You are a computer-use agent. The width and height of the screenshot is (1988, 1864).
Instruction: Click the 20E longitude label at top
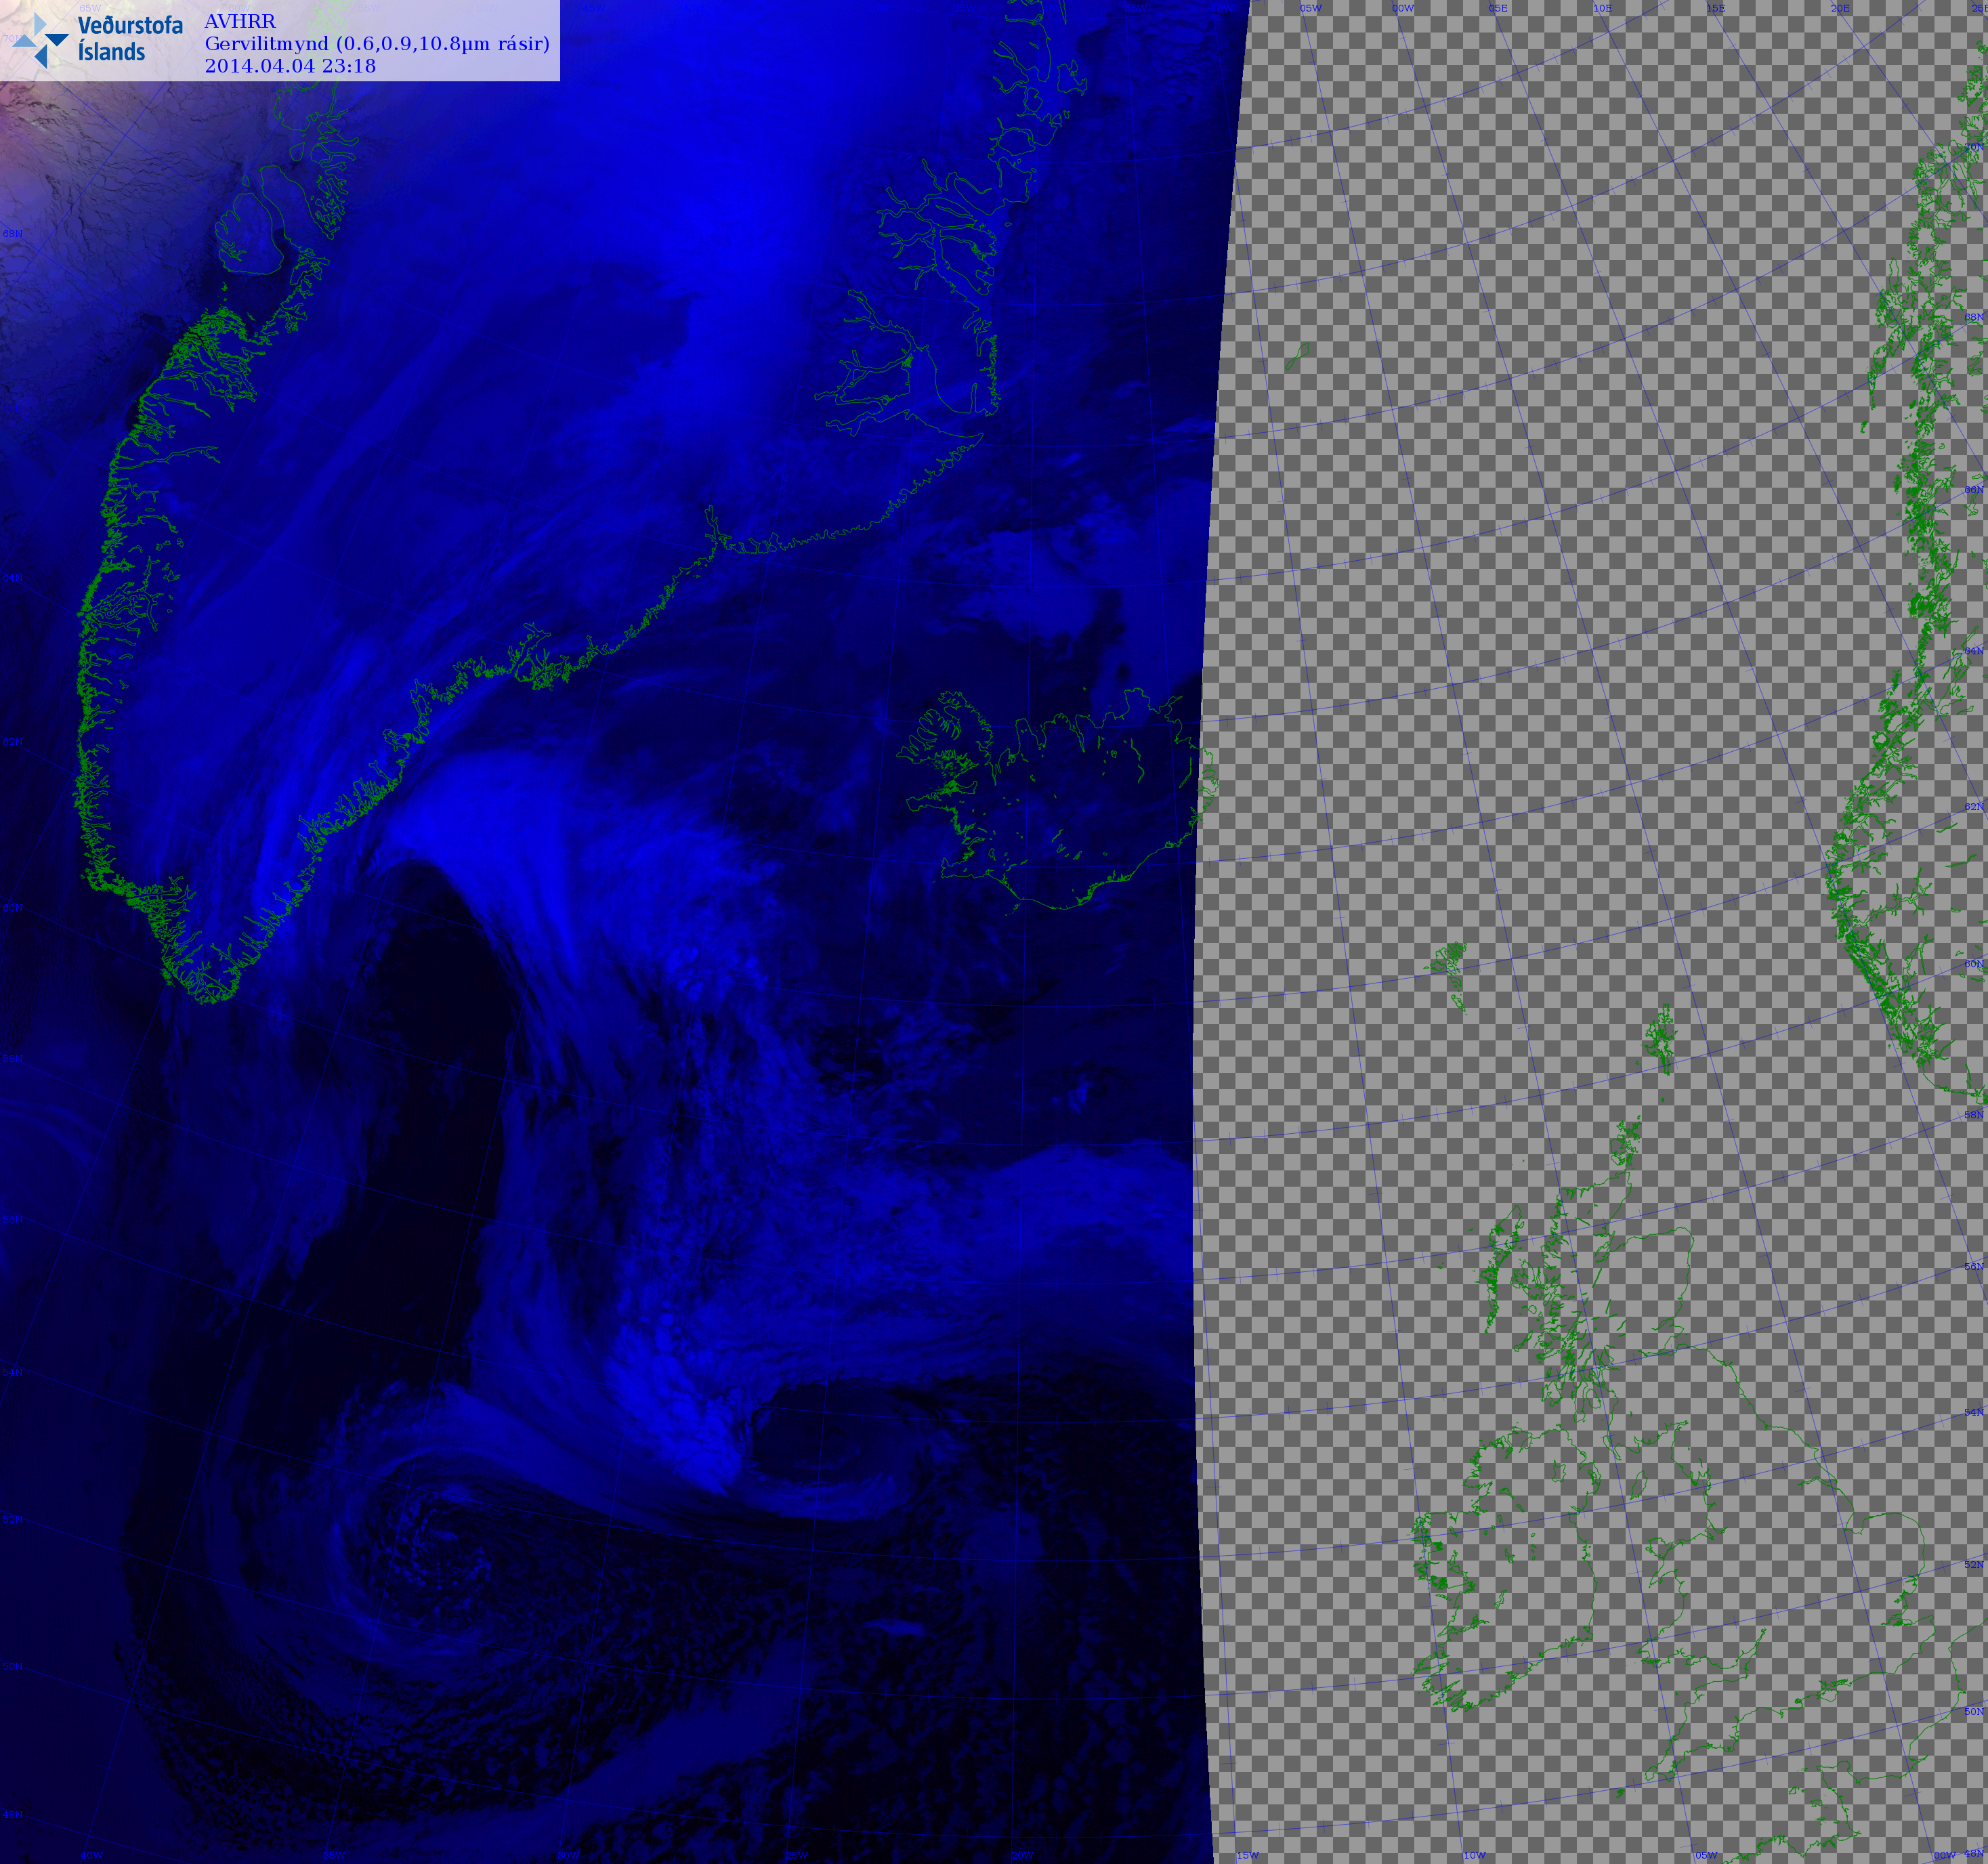1840,8
